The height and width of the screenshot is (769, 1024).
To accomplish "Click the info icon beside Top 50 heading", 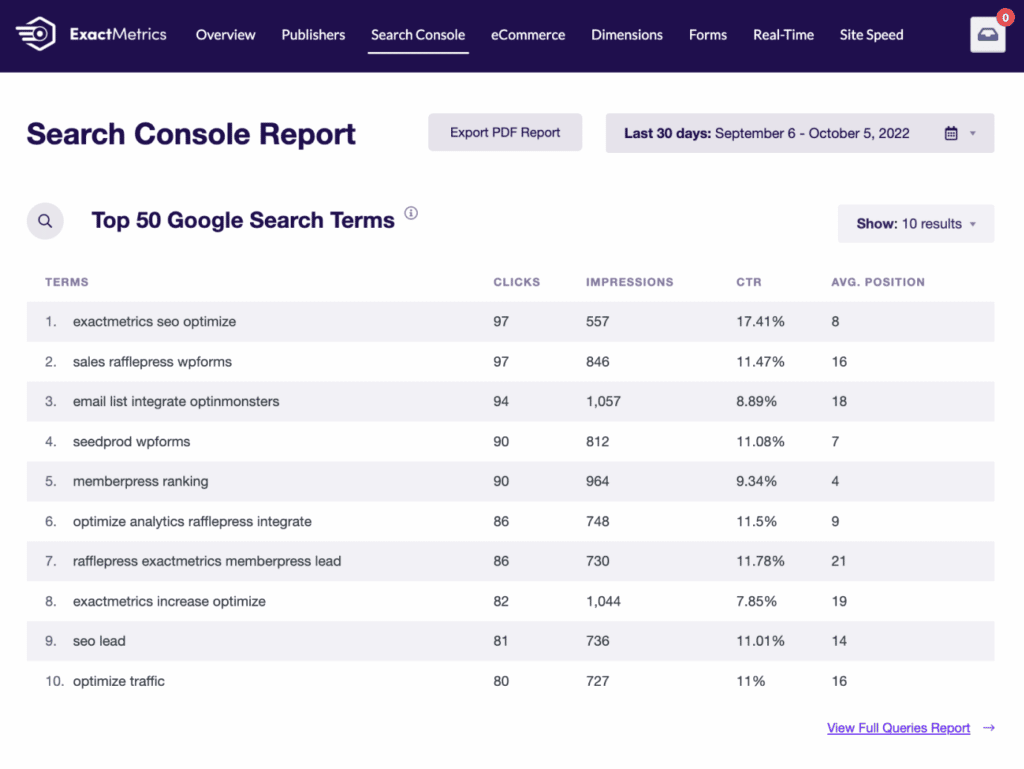I will click(x=411, y=213).
